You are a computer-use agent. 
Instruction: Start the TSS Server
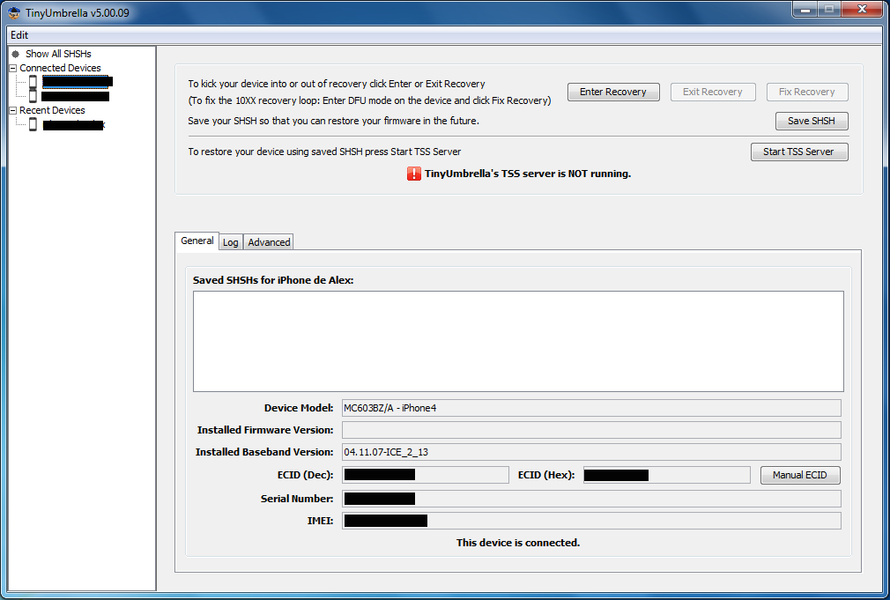pos(799,152)
